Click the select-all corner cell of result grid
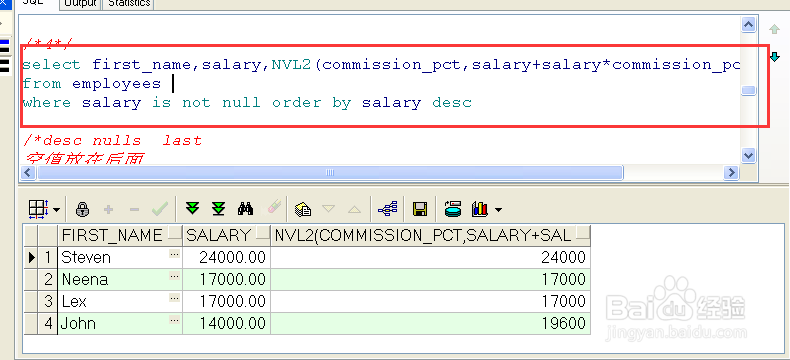 coord(31,235)
